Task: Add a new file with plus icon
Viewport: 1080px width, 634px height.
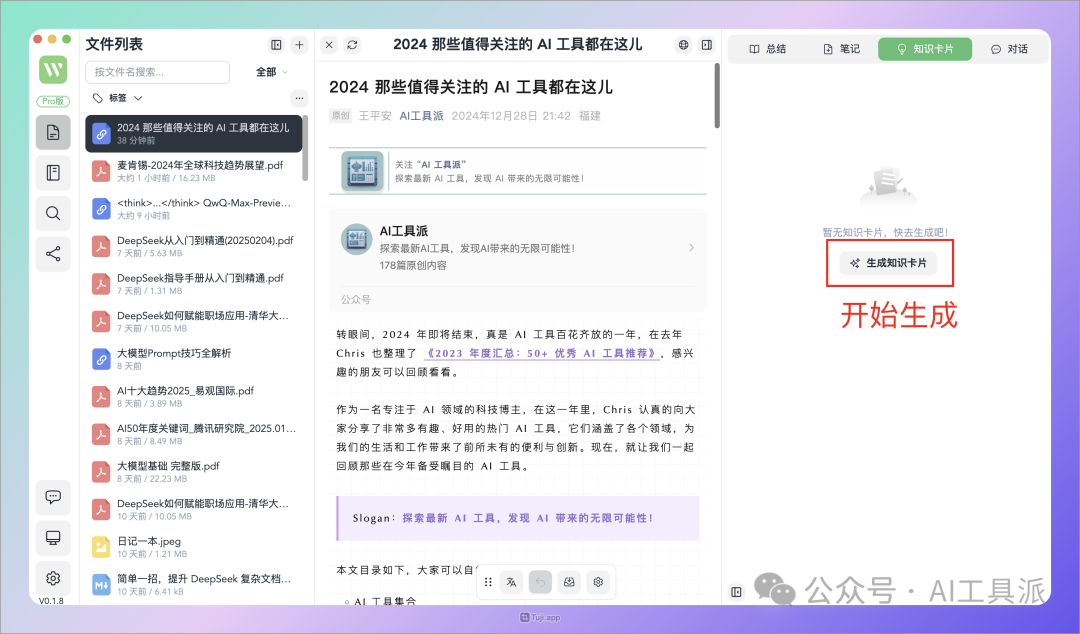Action: (300, 45)
